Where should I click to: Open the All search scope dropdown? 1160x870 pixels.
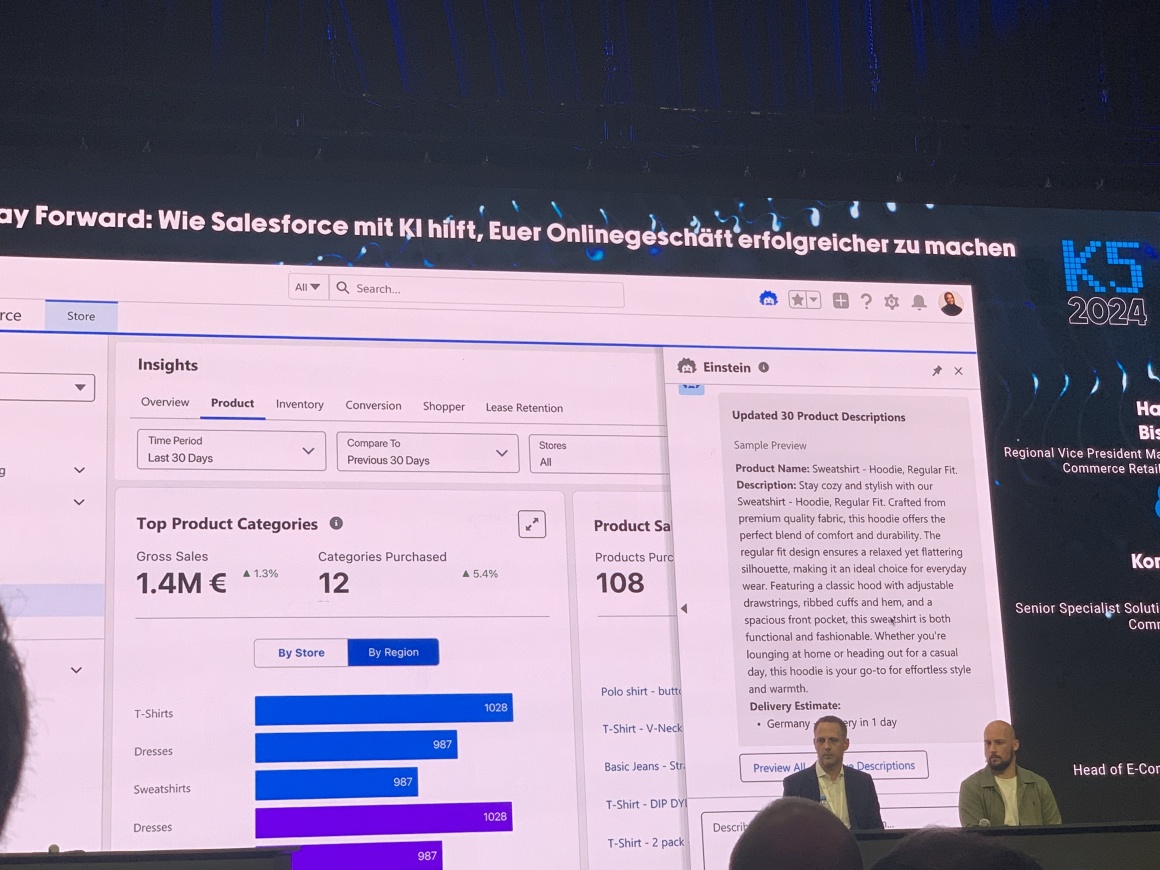click(x=307, y=287)
